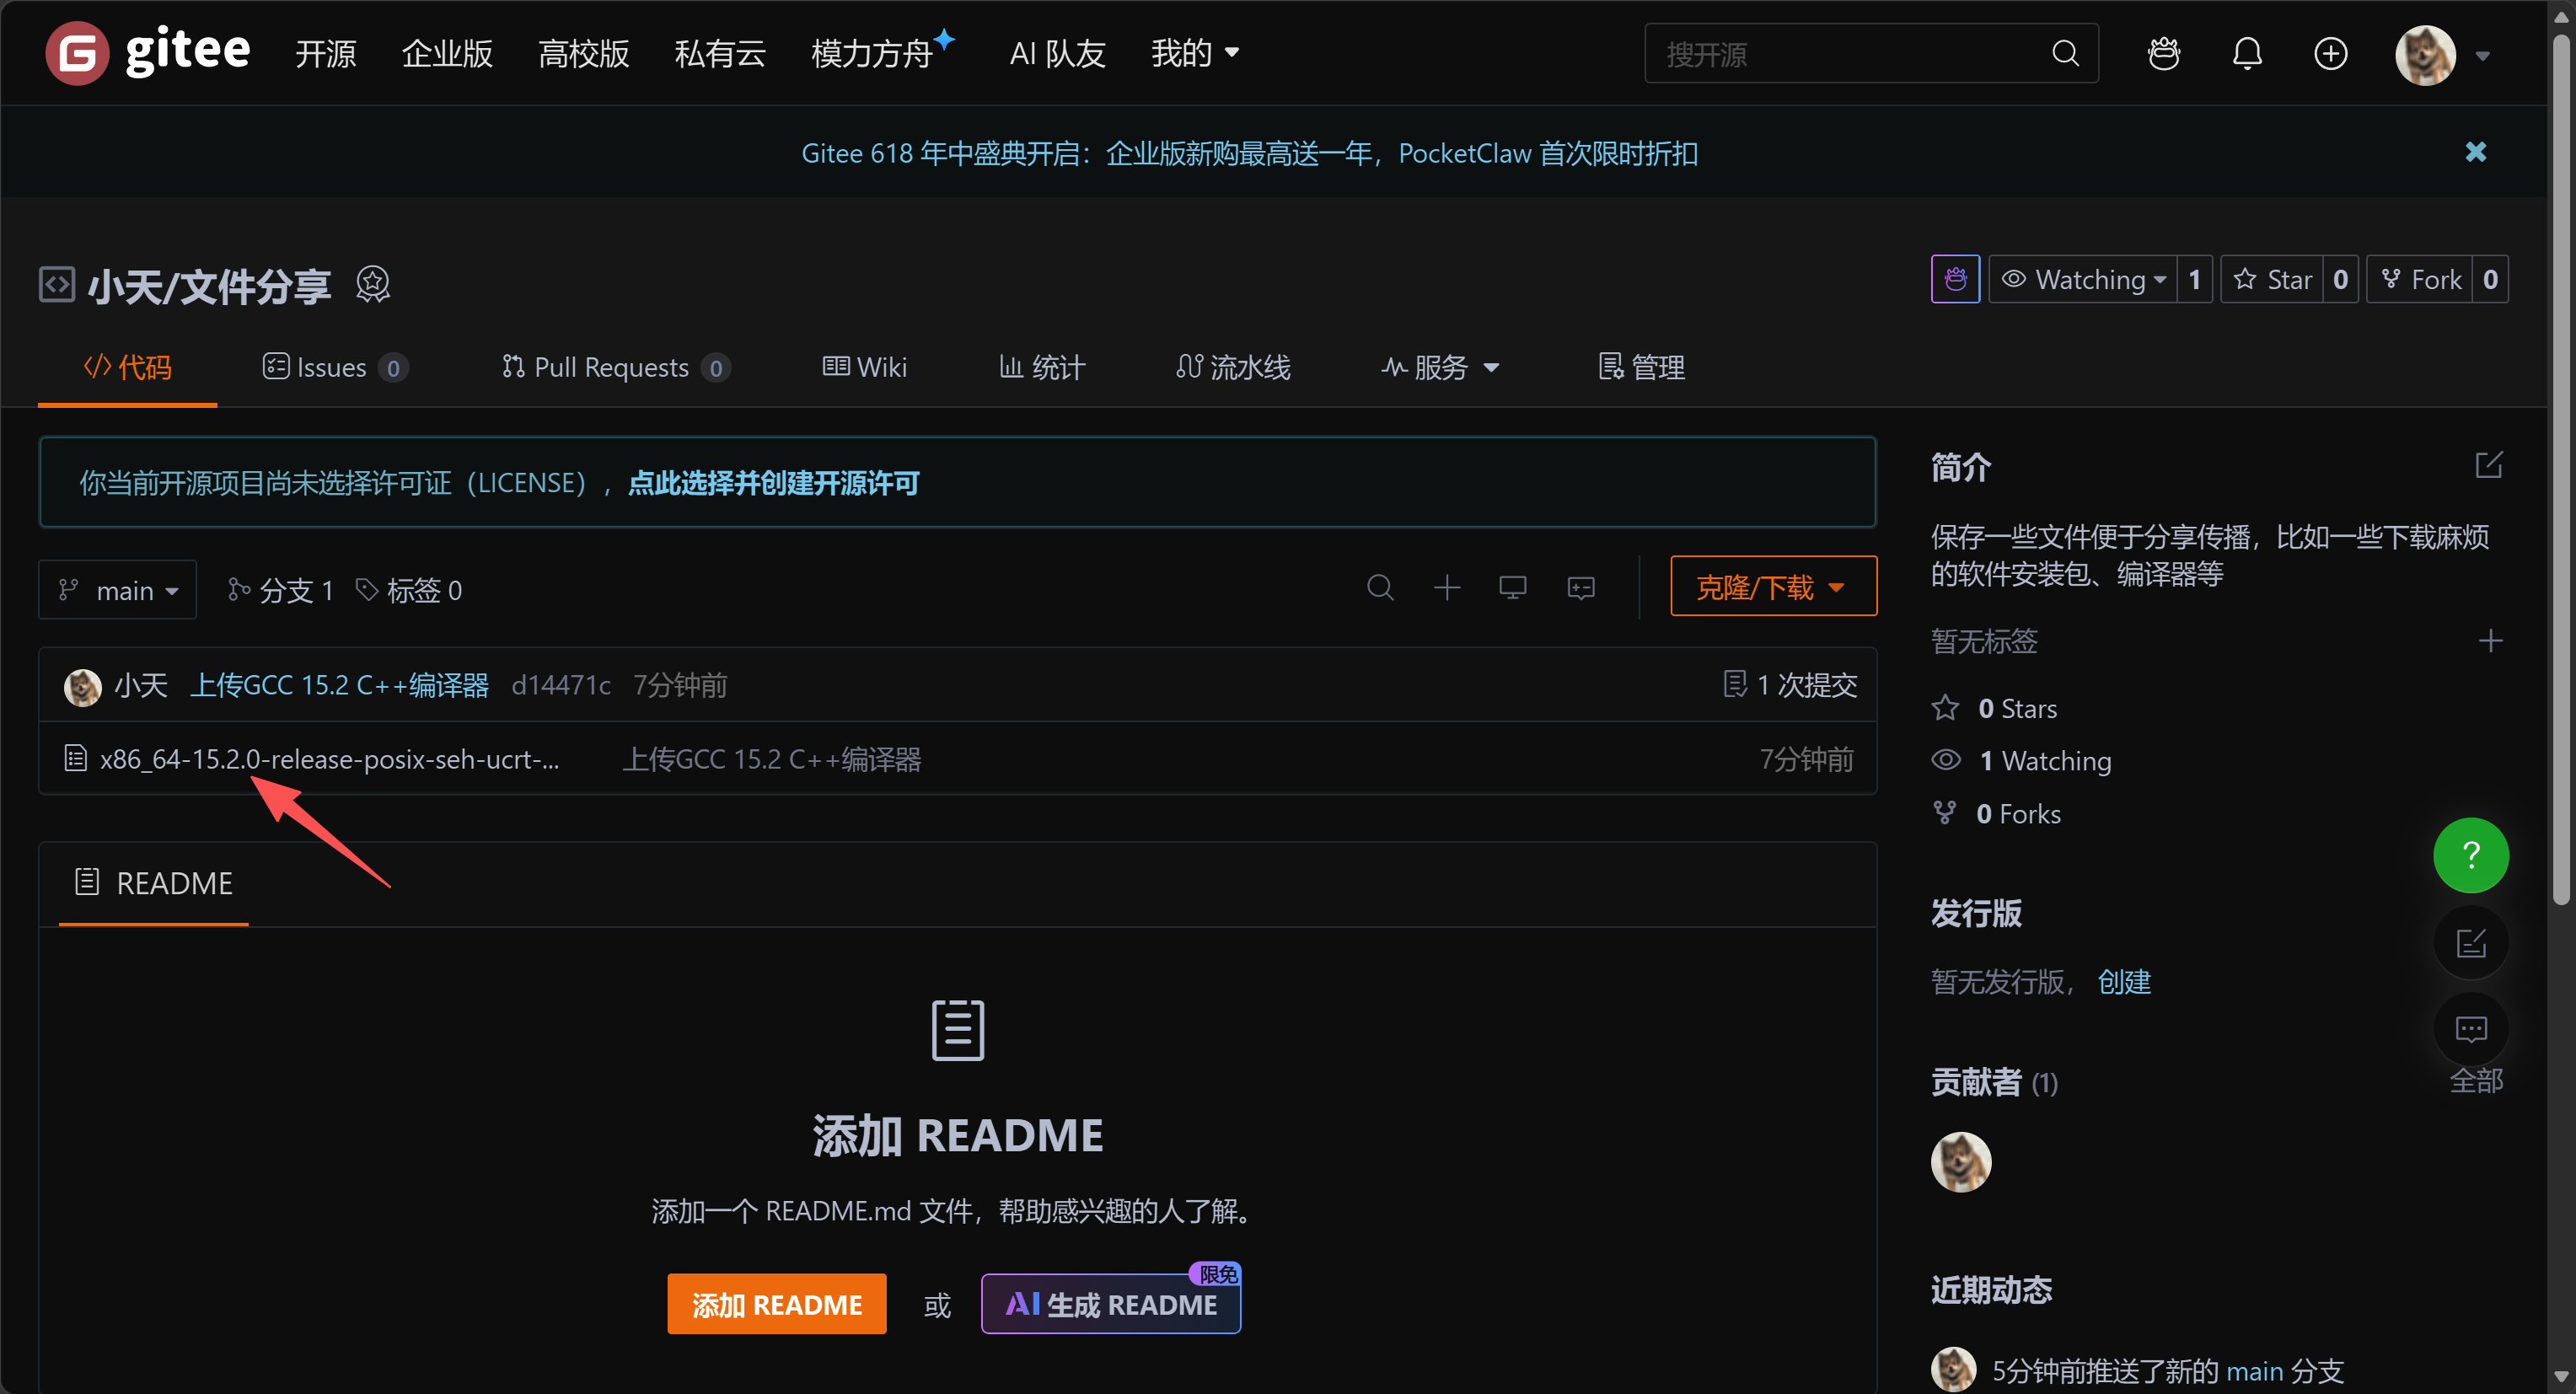The width and height of the screenshot is (2576, 1394).
Task: View 1 次提交 history
Action: pos(1790,685)
